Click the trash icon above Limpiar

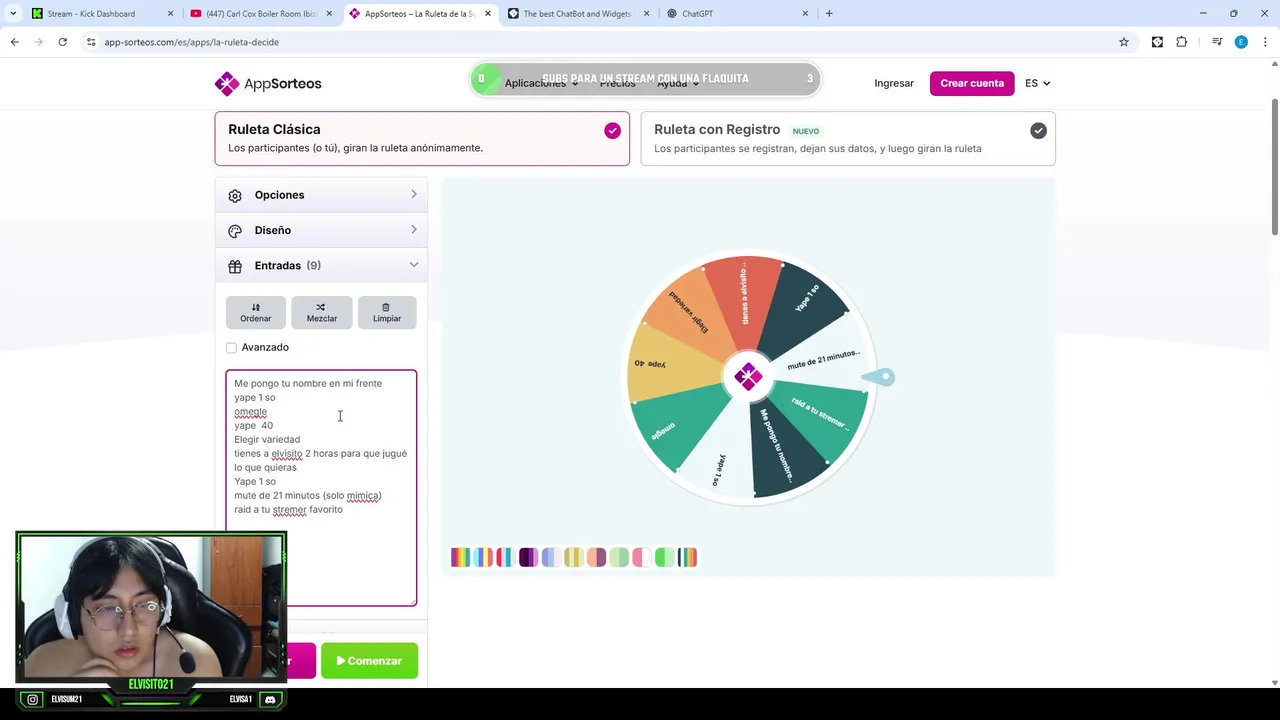(x=386, y=307)
